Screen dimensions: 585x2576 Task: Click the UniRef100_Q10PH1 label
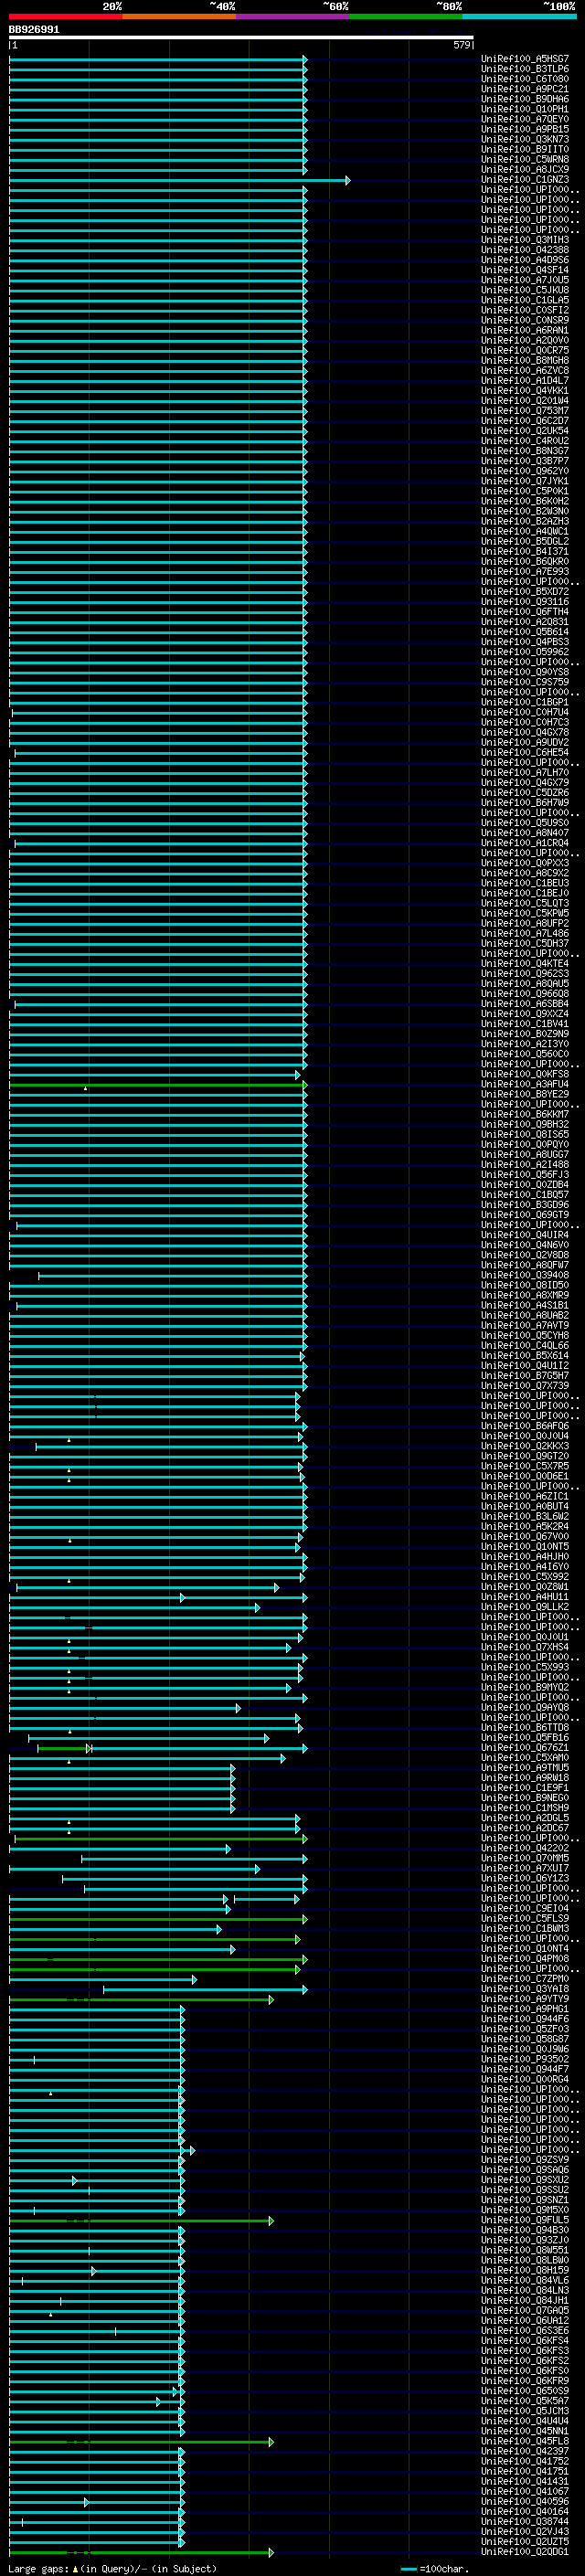[x=525, y=109]
